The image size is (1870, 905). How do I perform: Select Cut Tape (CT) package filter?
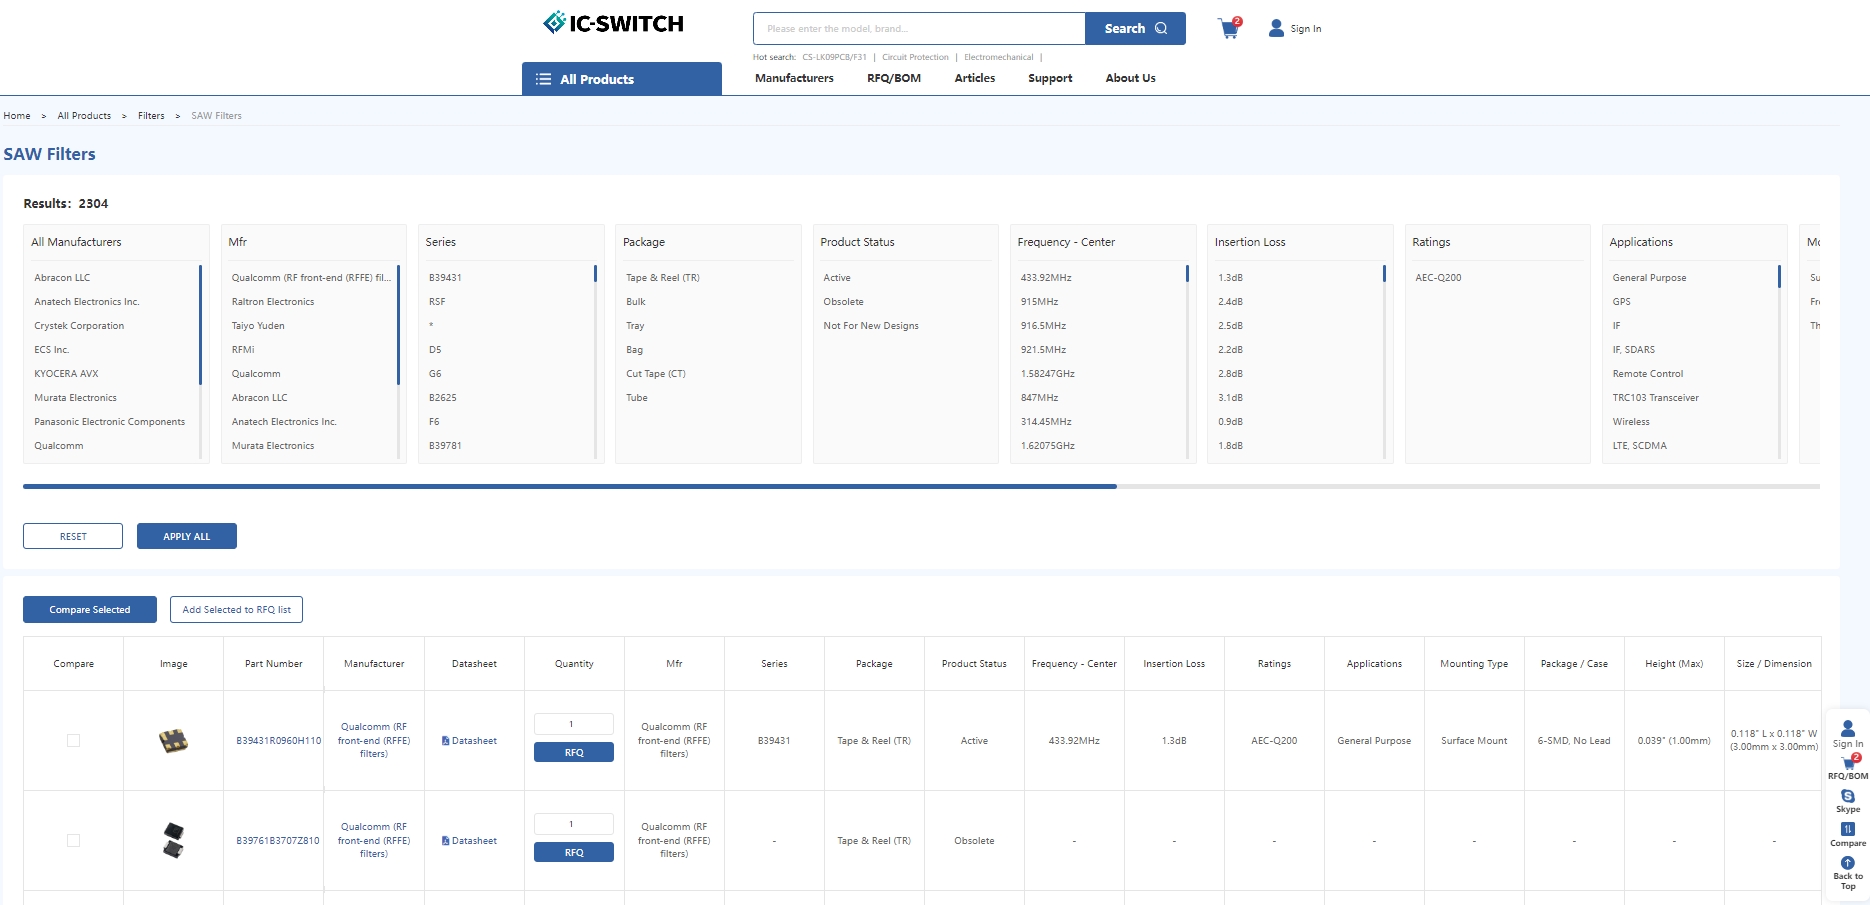pyautogui.click(x=656, y=374)
